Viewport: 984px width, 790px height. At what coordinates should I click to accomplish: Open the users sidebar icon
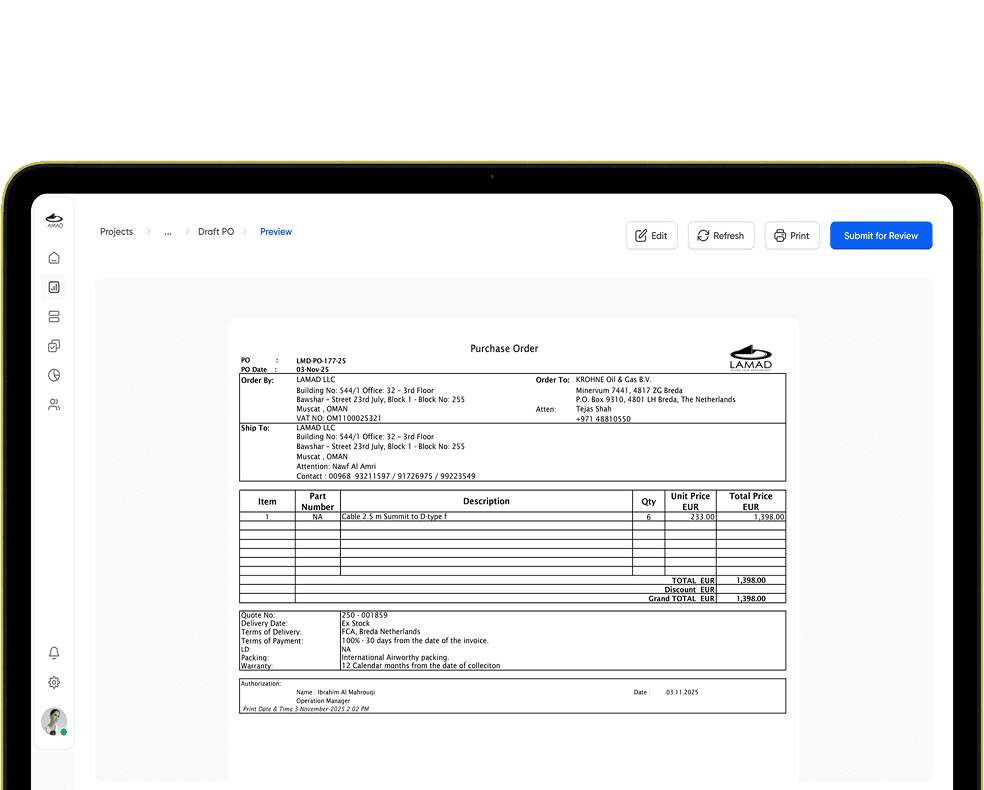point(54,405)
